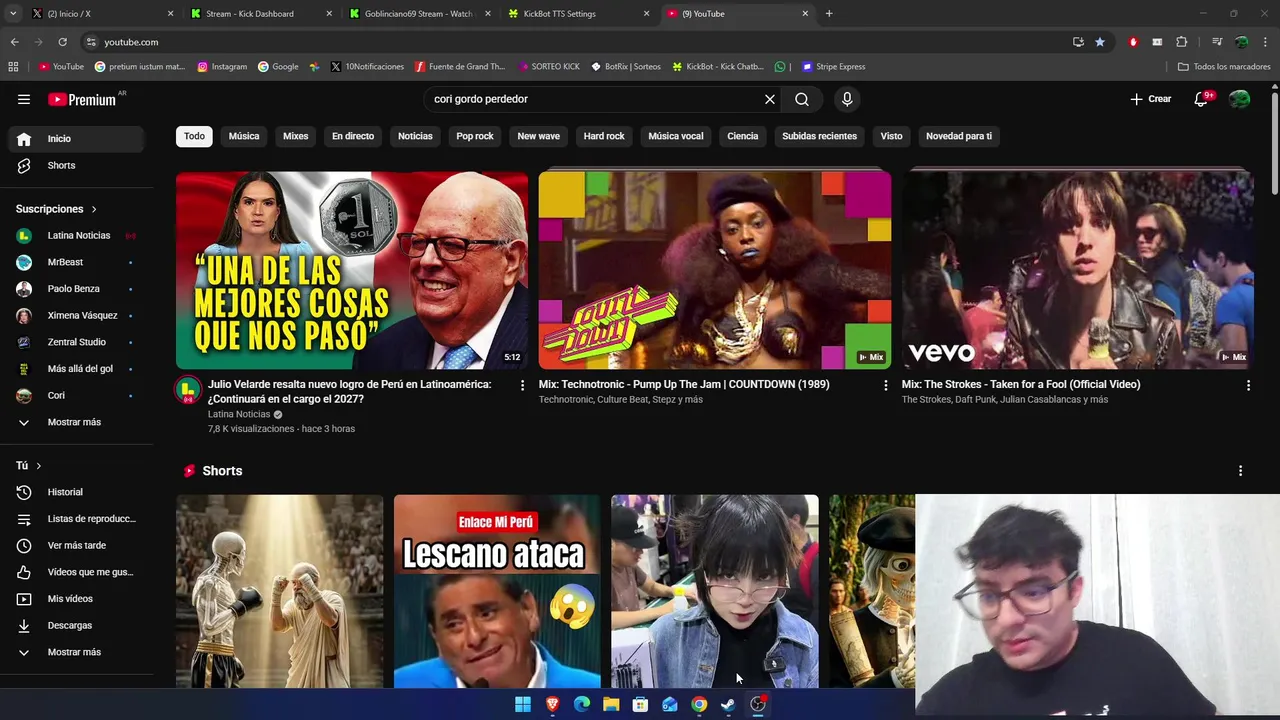Open Listas de reproducción in sidebar
The height and width of the screenshot is (720, 1280).
76,519
